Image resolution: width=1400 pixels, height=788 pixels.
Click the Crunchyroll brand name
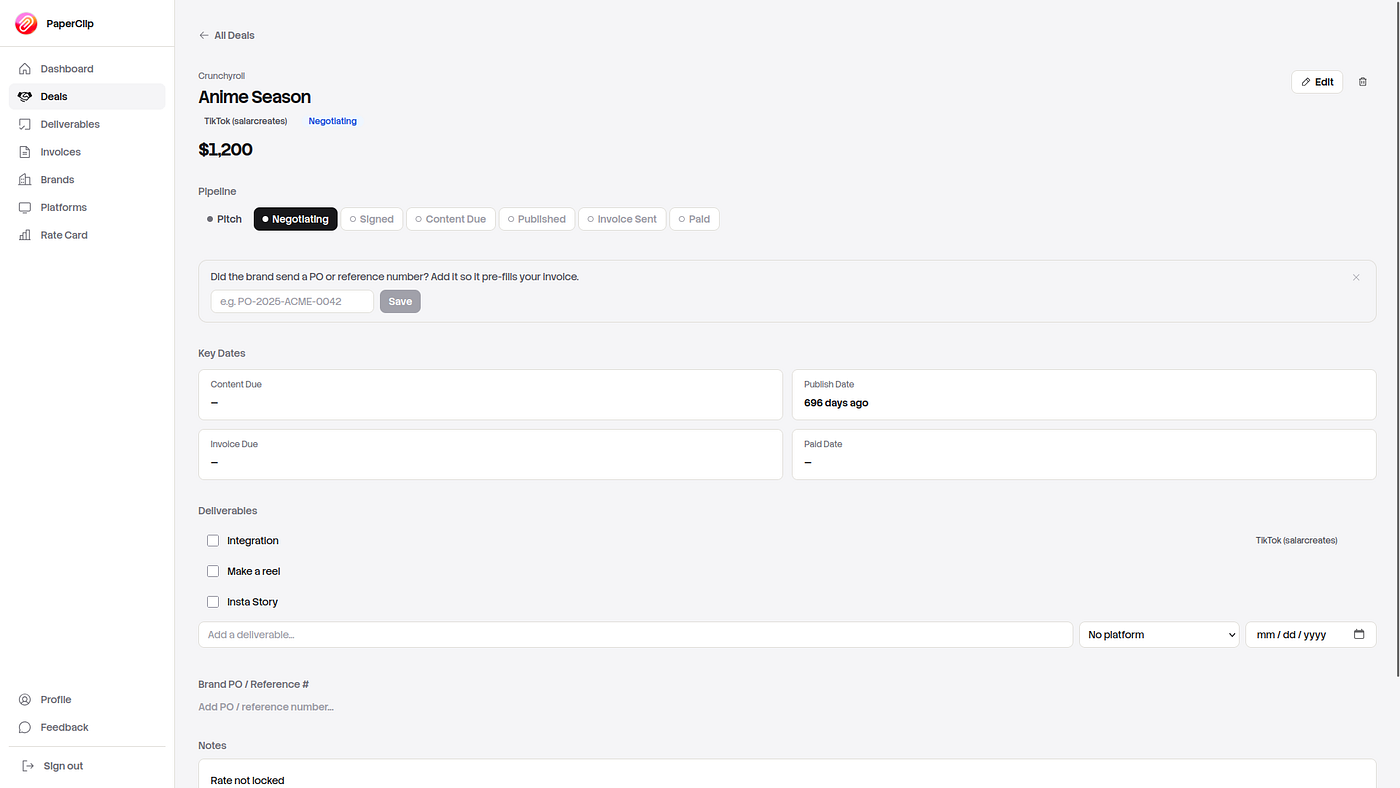221,76
